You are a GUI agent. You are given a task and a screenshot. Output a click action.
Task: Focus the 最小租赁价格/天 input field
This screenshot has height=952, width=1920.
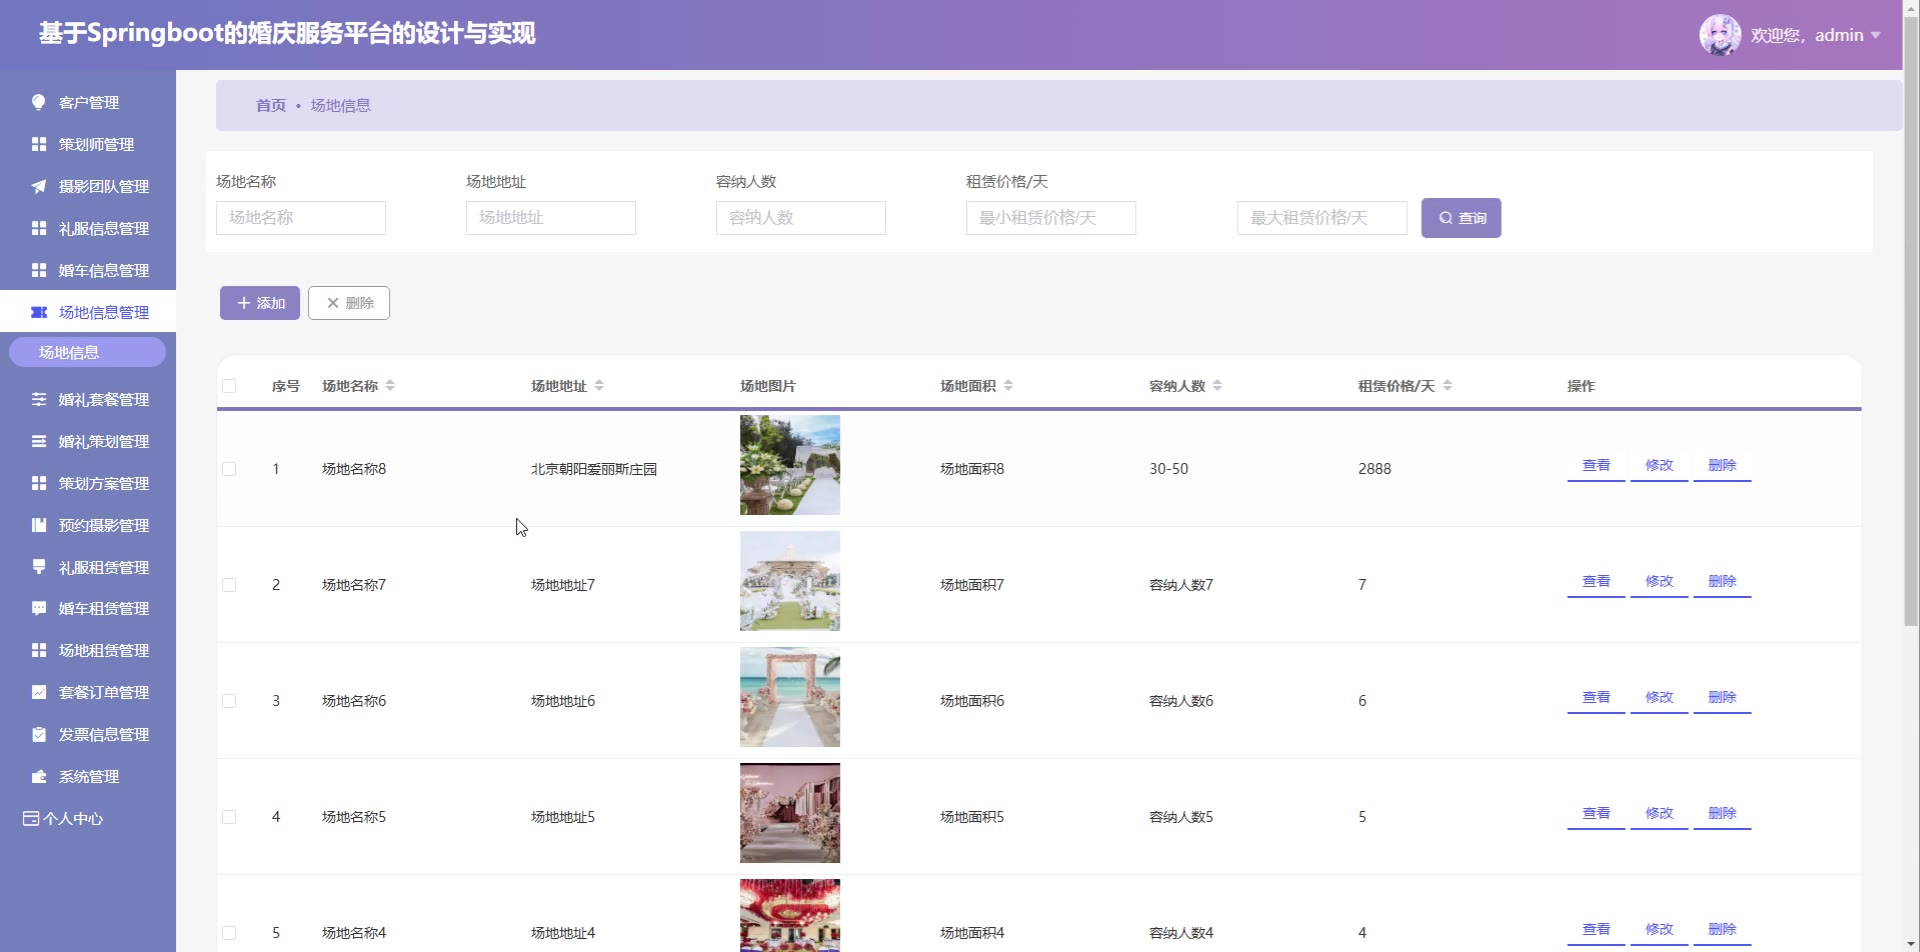(x=1050, y=218)
